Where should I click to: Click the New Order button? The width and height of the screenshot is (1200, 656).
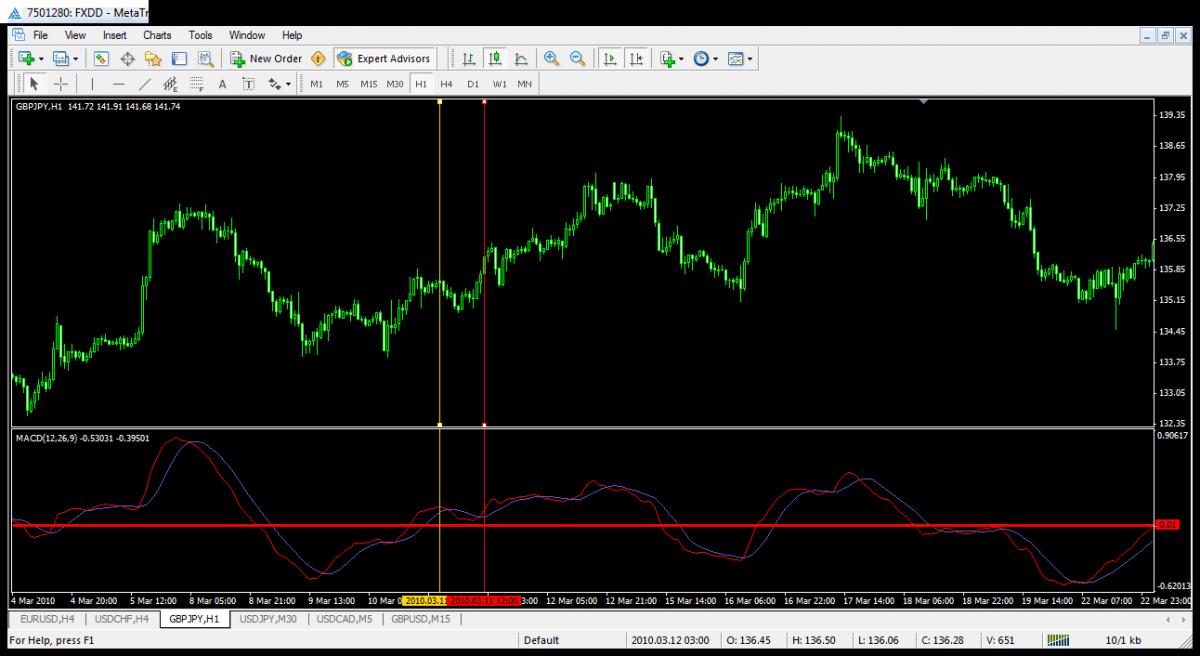(x=266, y=59)
